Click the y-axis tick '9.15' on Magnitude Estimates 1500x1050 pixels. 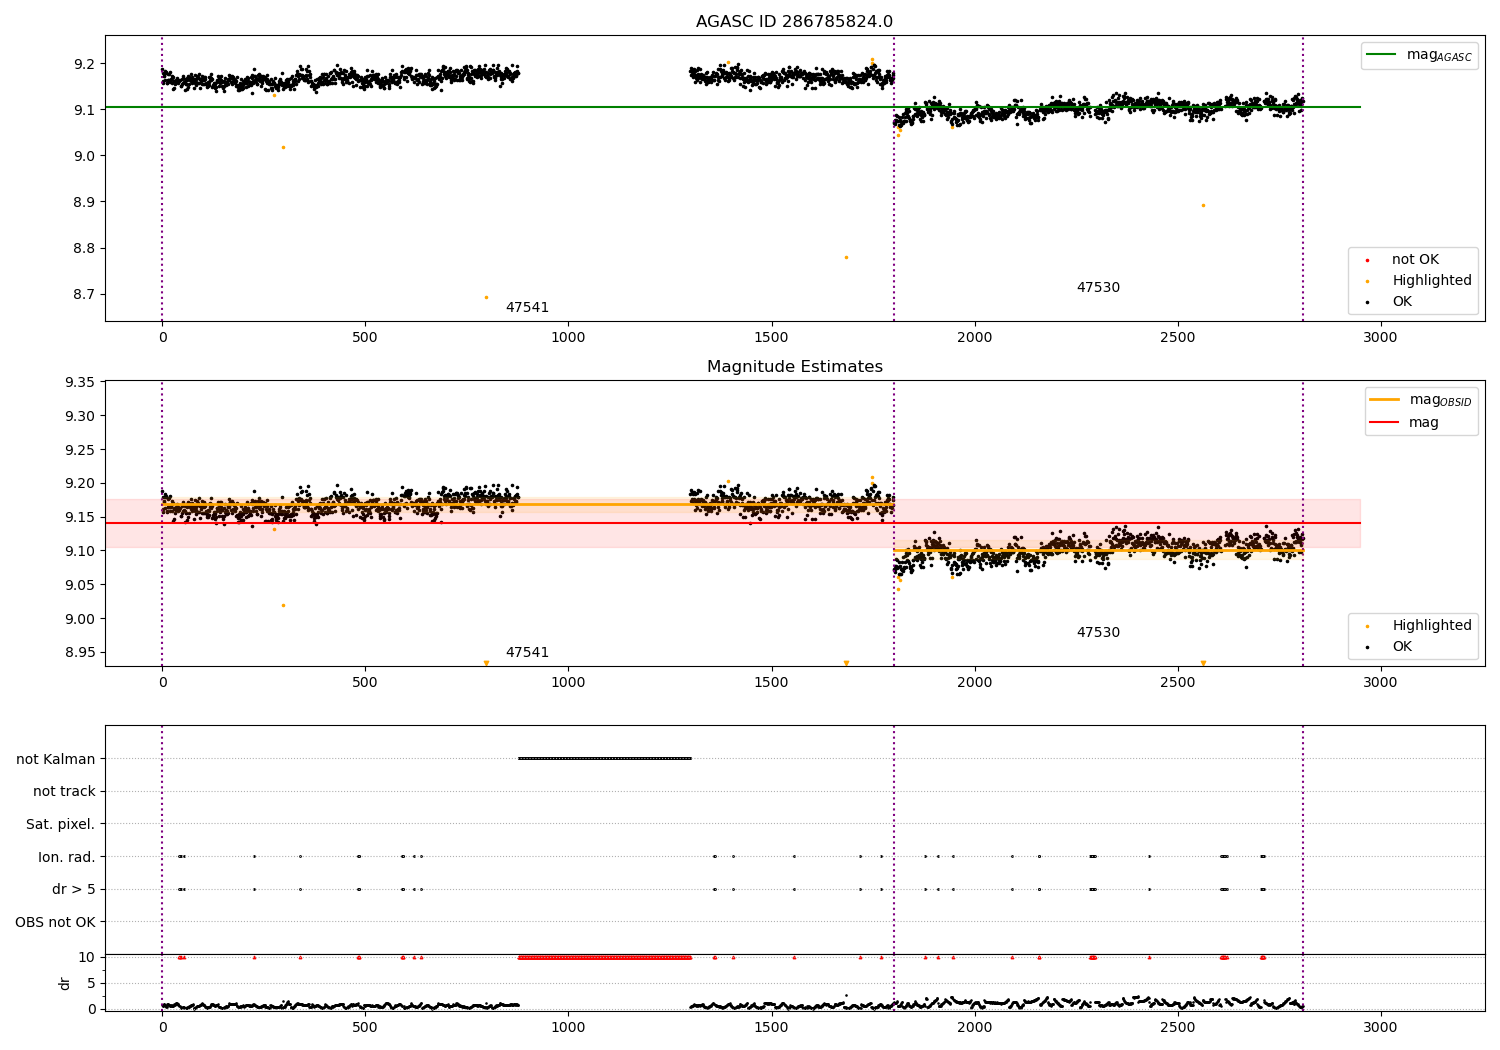coord(80,518)
